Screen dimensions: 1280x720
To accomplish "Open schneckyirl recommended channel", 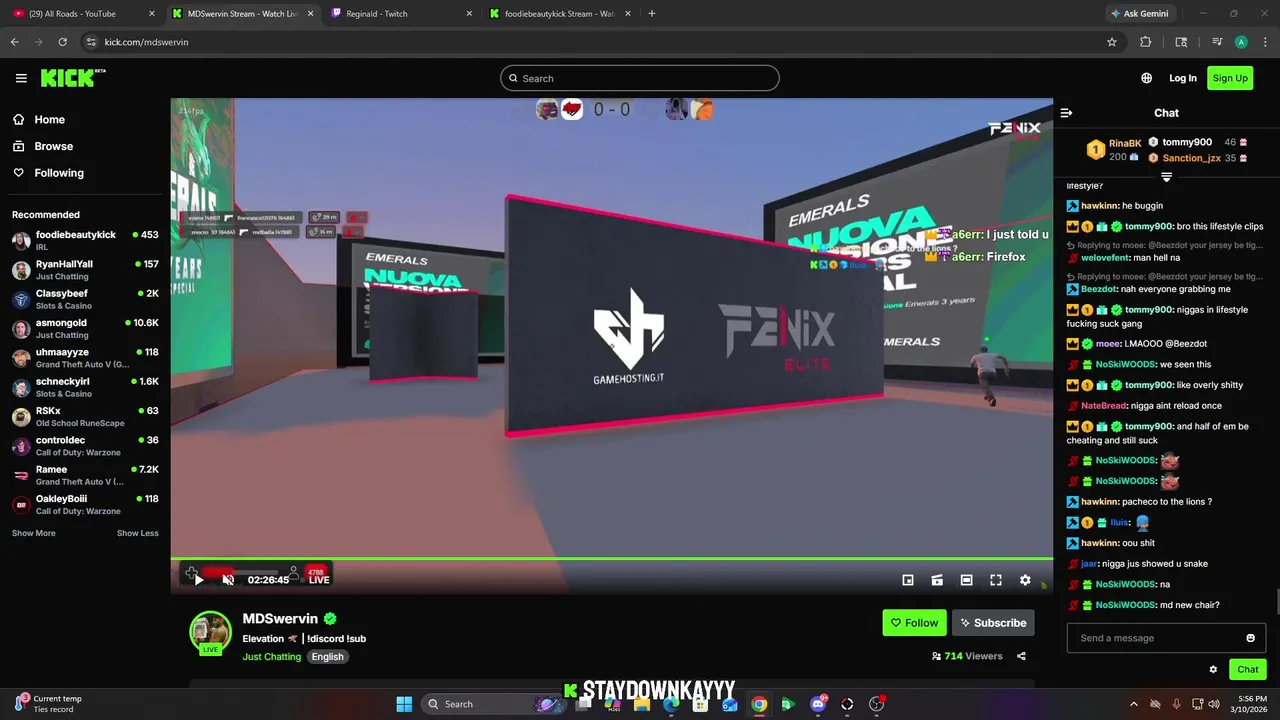I will tap(85, 387).
